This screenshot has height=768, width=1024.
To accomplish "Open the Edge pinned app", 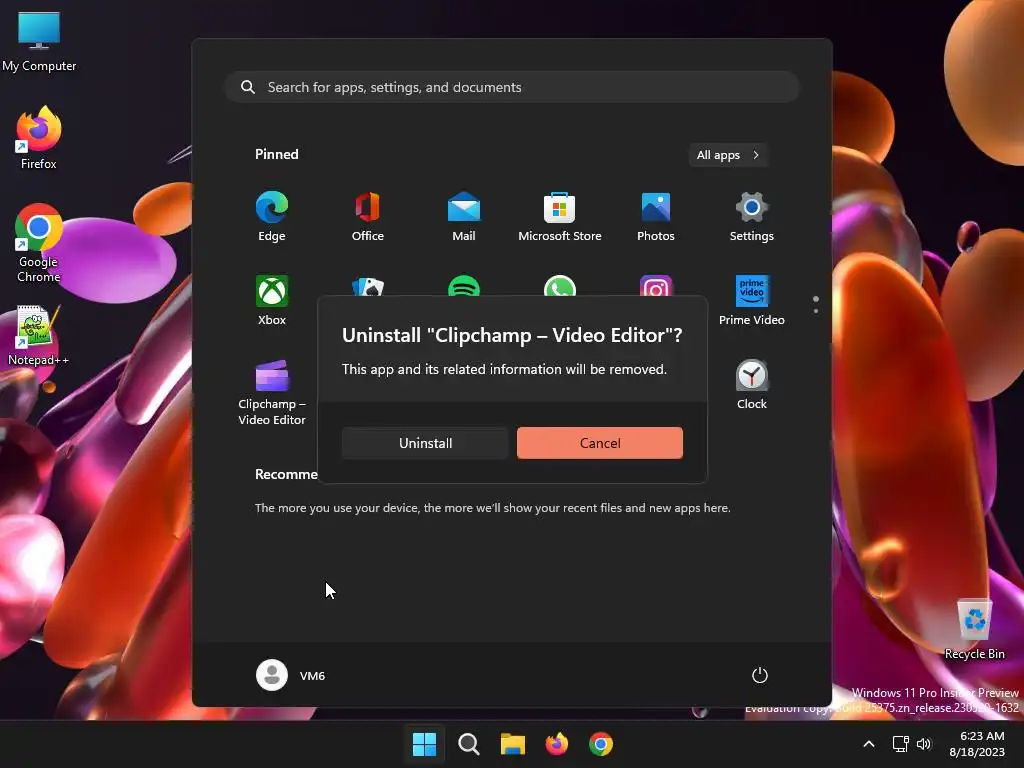I will tap(272, 217).
